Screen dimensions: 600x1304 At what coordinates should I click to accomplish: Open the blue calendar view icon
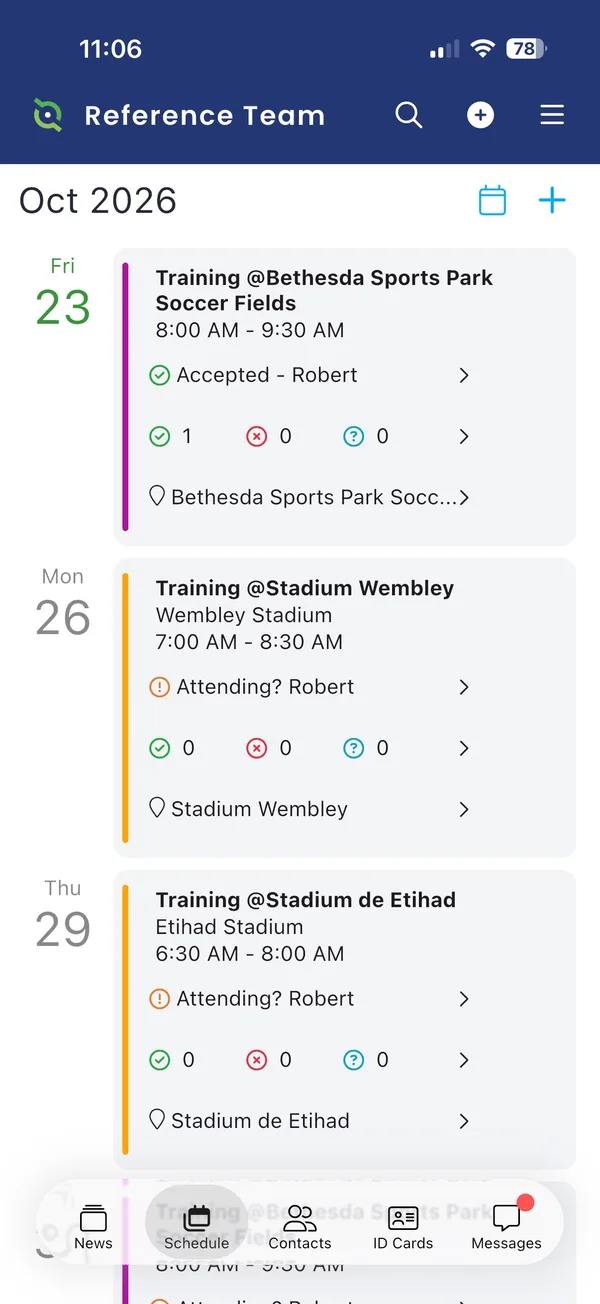tap(492, 200)
